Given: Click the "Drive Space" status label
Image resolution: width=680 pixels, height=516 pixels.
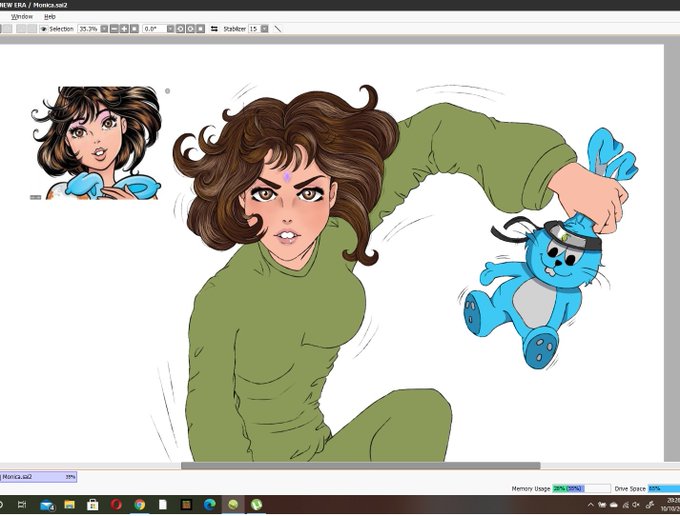Looking at the screenshot, I should (630, 489).
